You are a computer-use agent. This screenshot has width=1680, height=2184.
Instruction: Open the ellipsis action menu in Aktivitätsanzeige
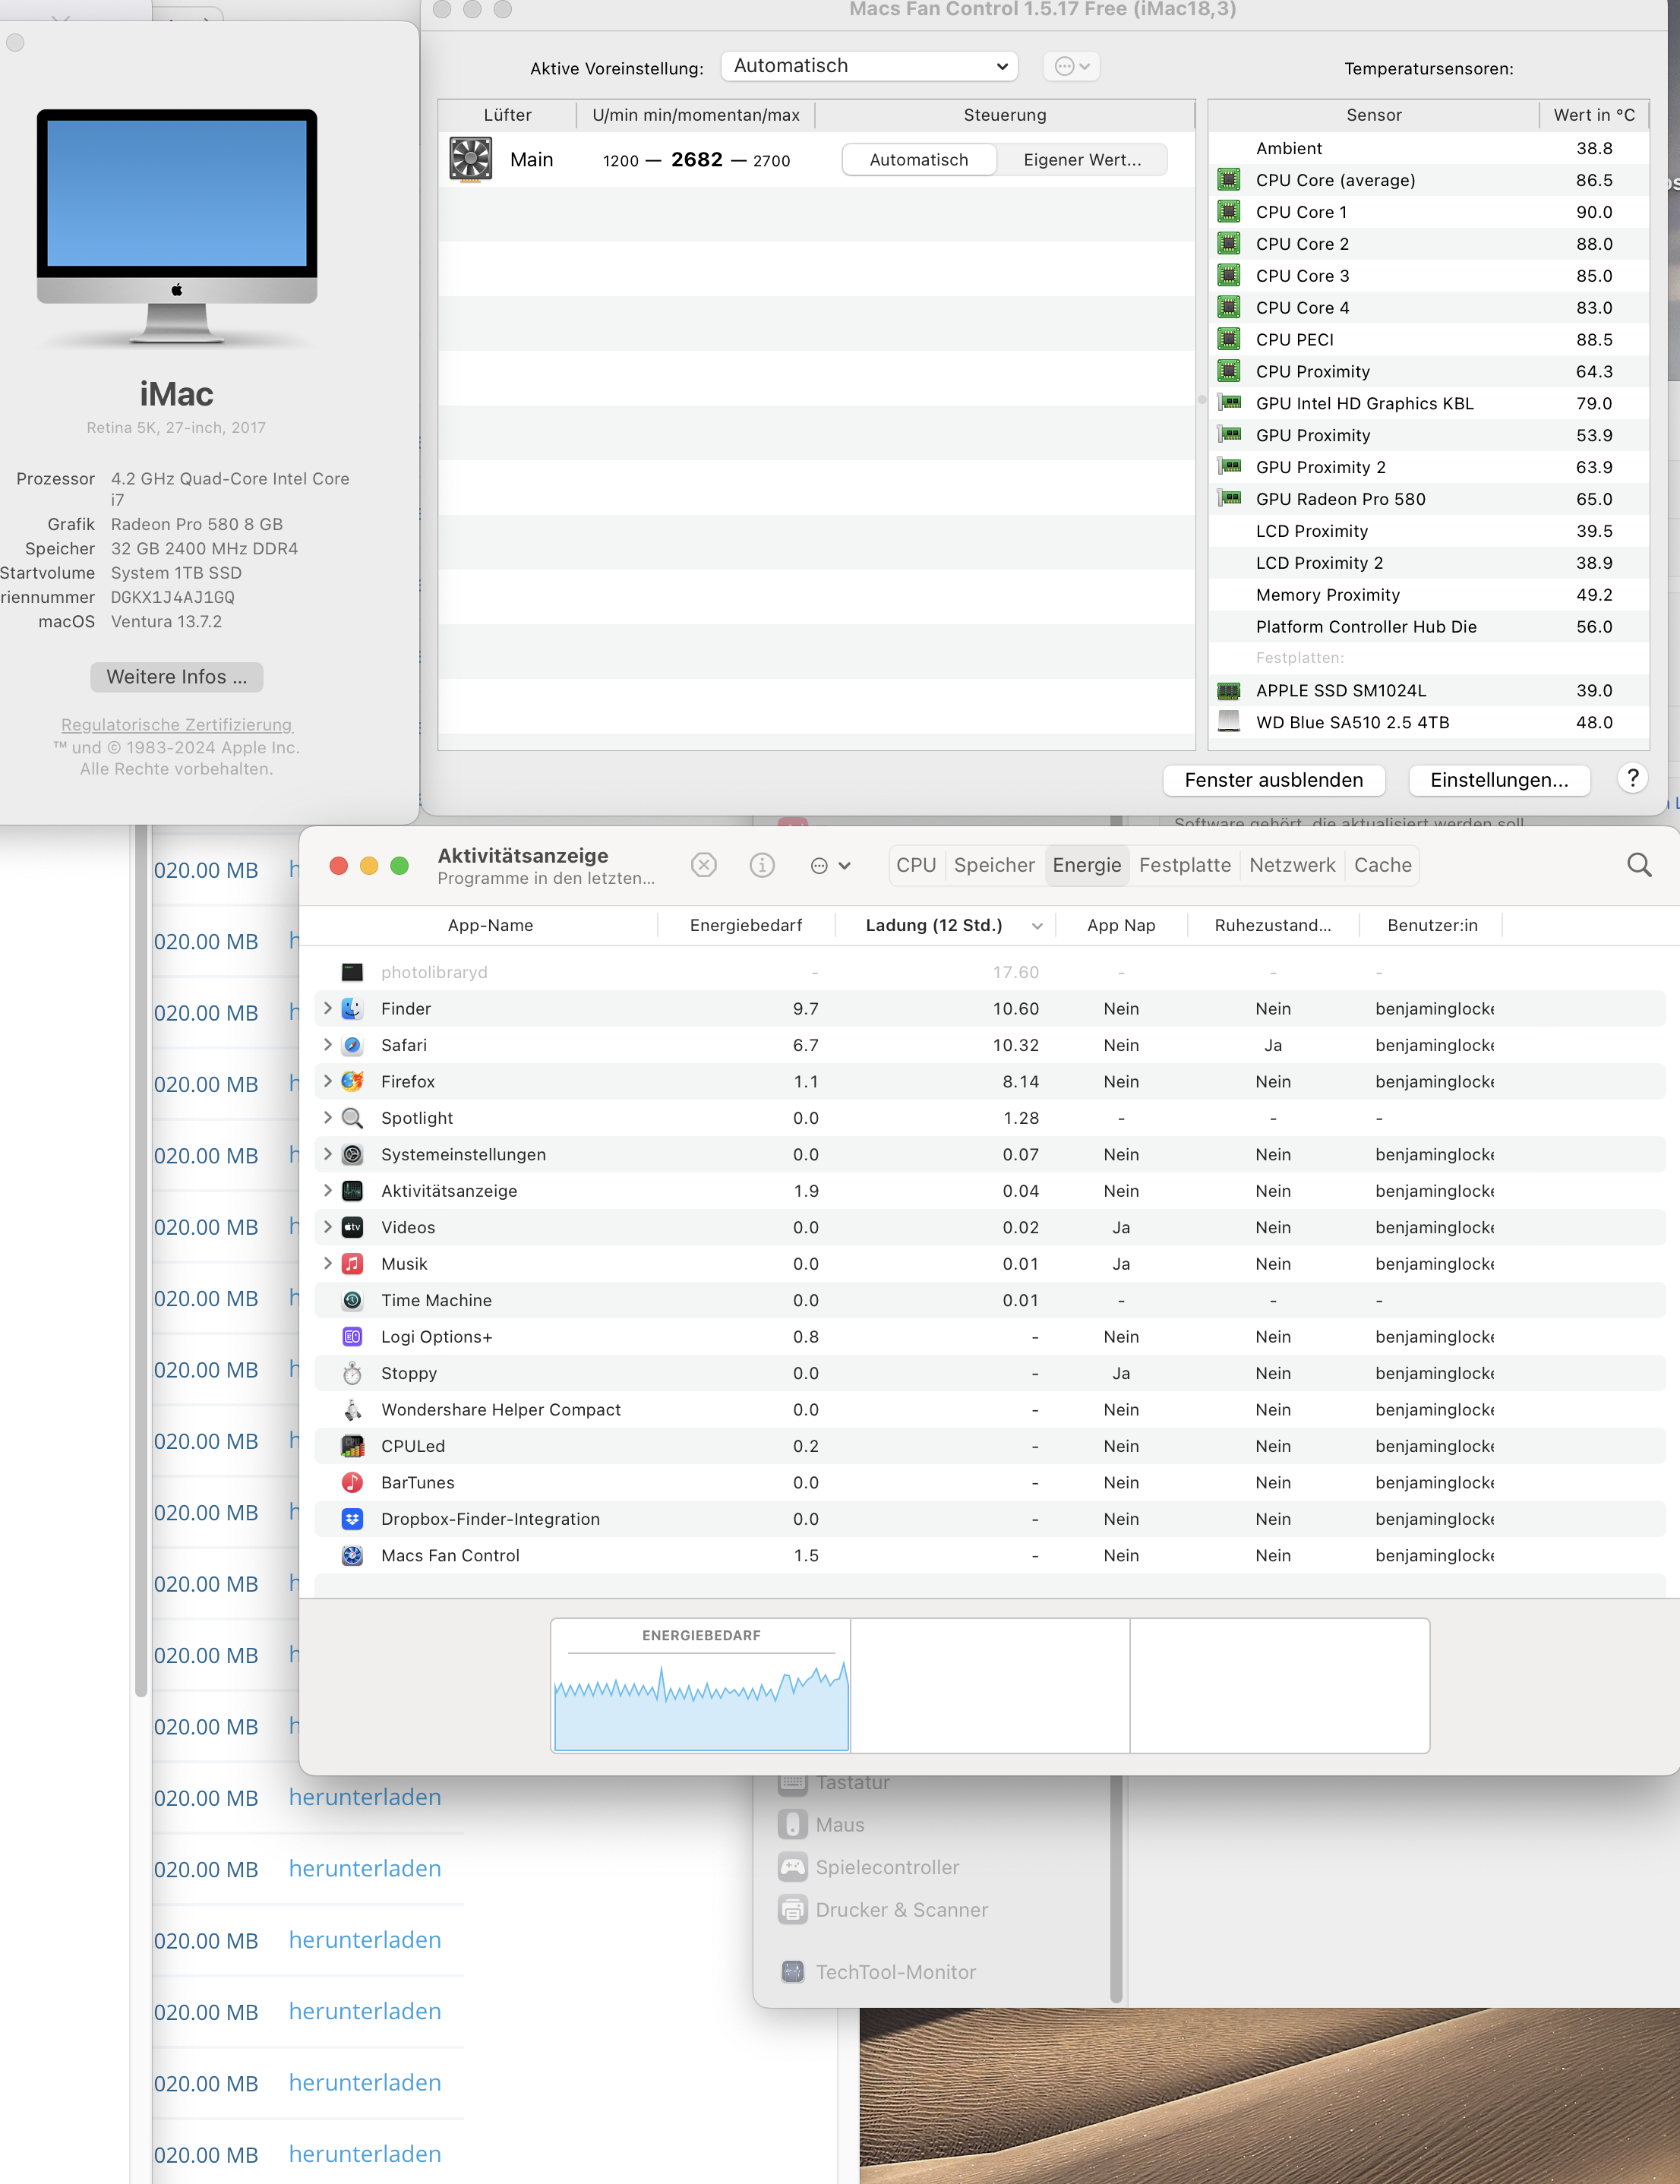pyautogui.click(x=829, y=866)
